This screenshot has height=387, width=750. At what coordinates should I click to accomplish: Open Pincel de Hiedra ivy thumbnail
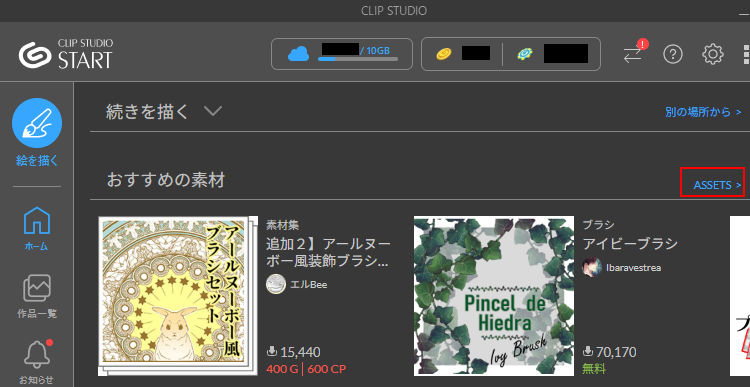(x=494, y=296)
